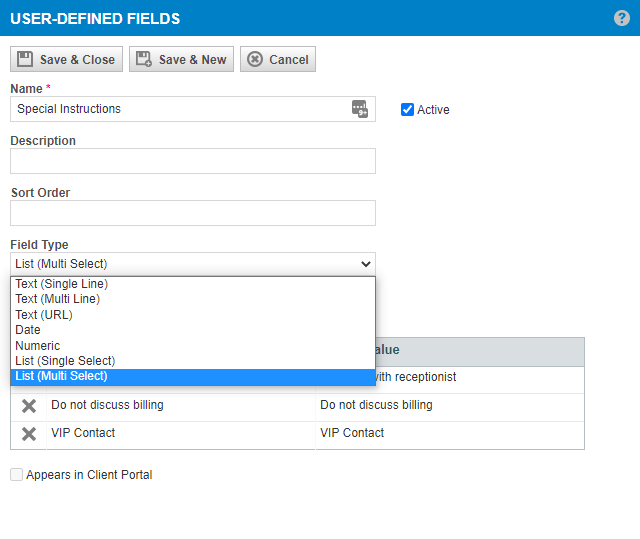Click Save & New button
The height and width of the screenshot is (539, 640).
(182, 59)
